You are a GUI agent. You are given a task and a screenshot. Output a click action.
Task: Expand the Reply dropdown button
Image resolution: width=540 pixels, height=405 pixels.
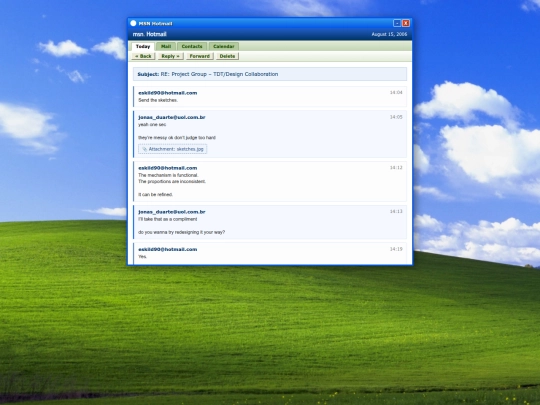point(170,56)
